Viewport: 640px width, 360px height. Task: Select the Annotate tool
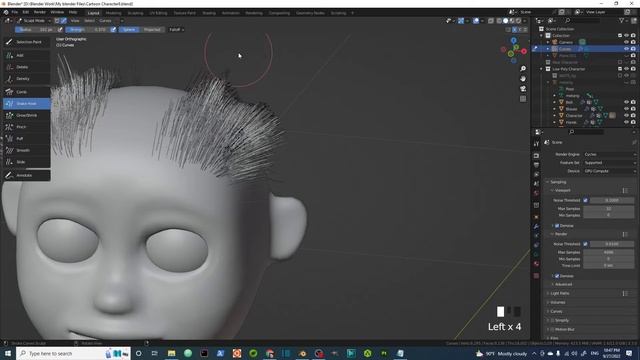[x=27, y=175]
